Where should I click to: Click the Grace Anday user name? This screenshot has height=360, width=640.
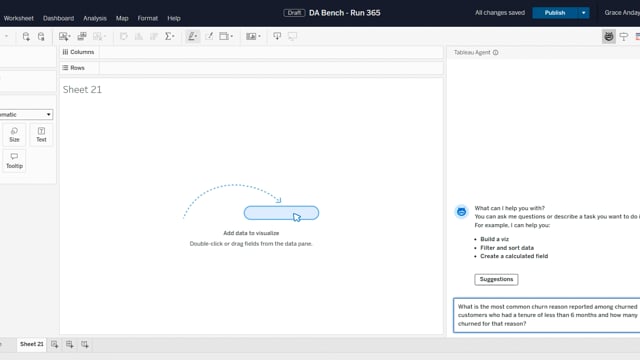coord(622,13)
